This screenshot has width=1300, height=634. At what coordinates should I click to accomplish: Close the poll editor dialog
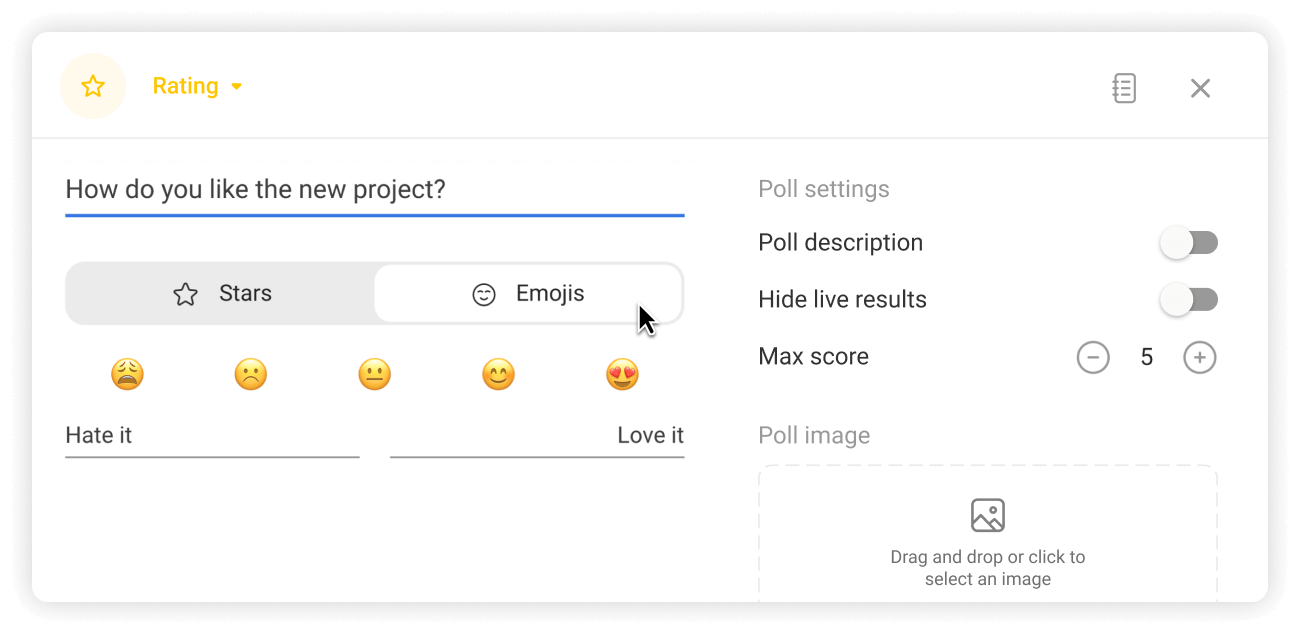point(1200,88)
